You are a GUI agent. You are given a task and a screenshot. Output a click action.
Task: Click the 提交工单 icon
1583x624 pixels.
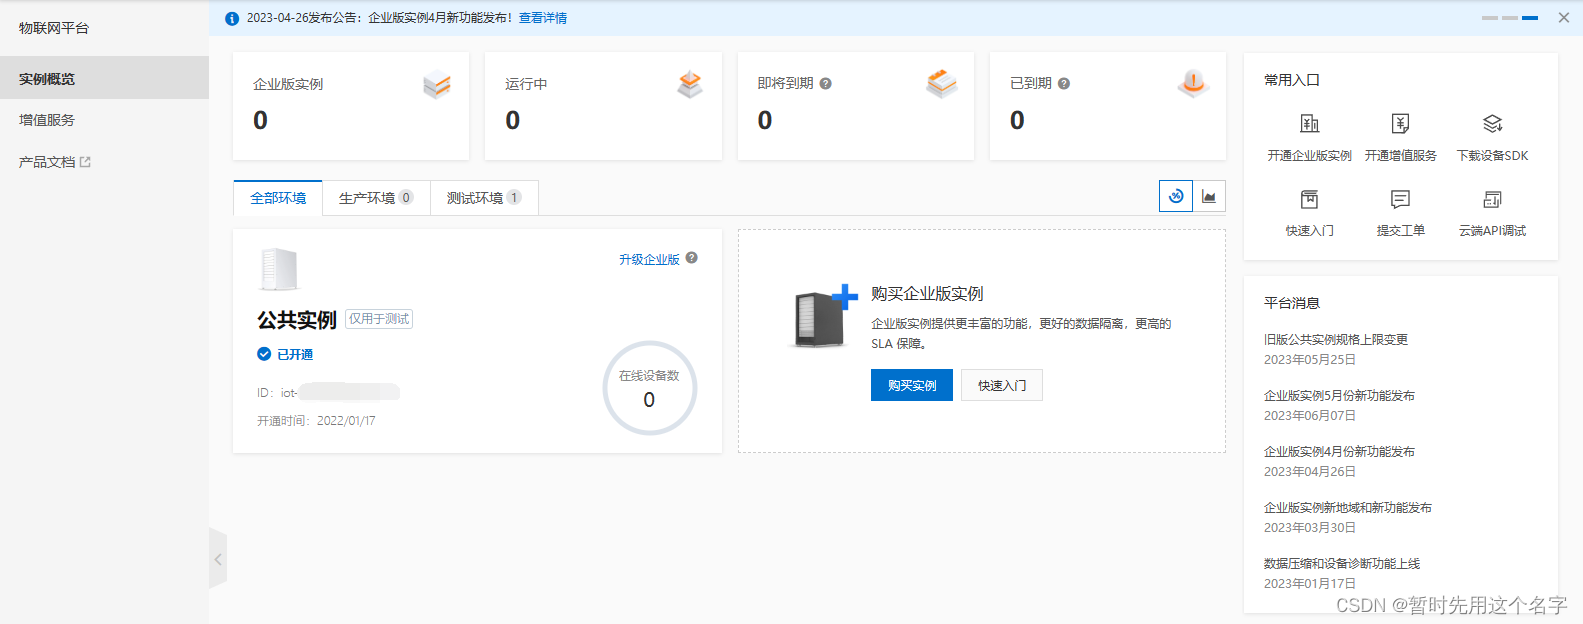pyautogui.click(x=1400, y=199)
